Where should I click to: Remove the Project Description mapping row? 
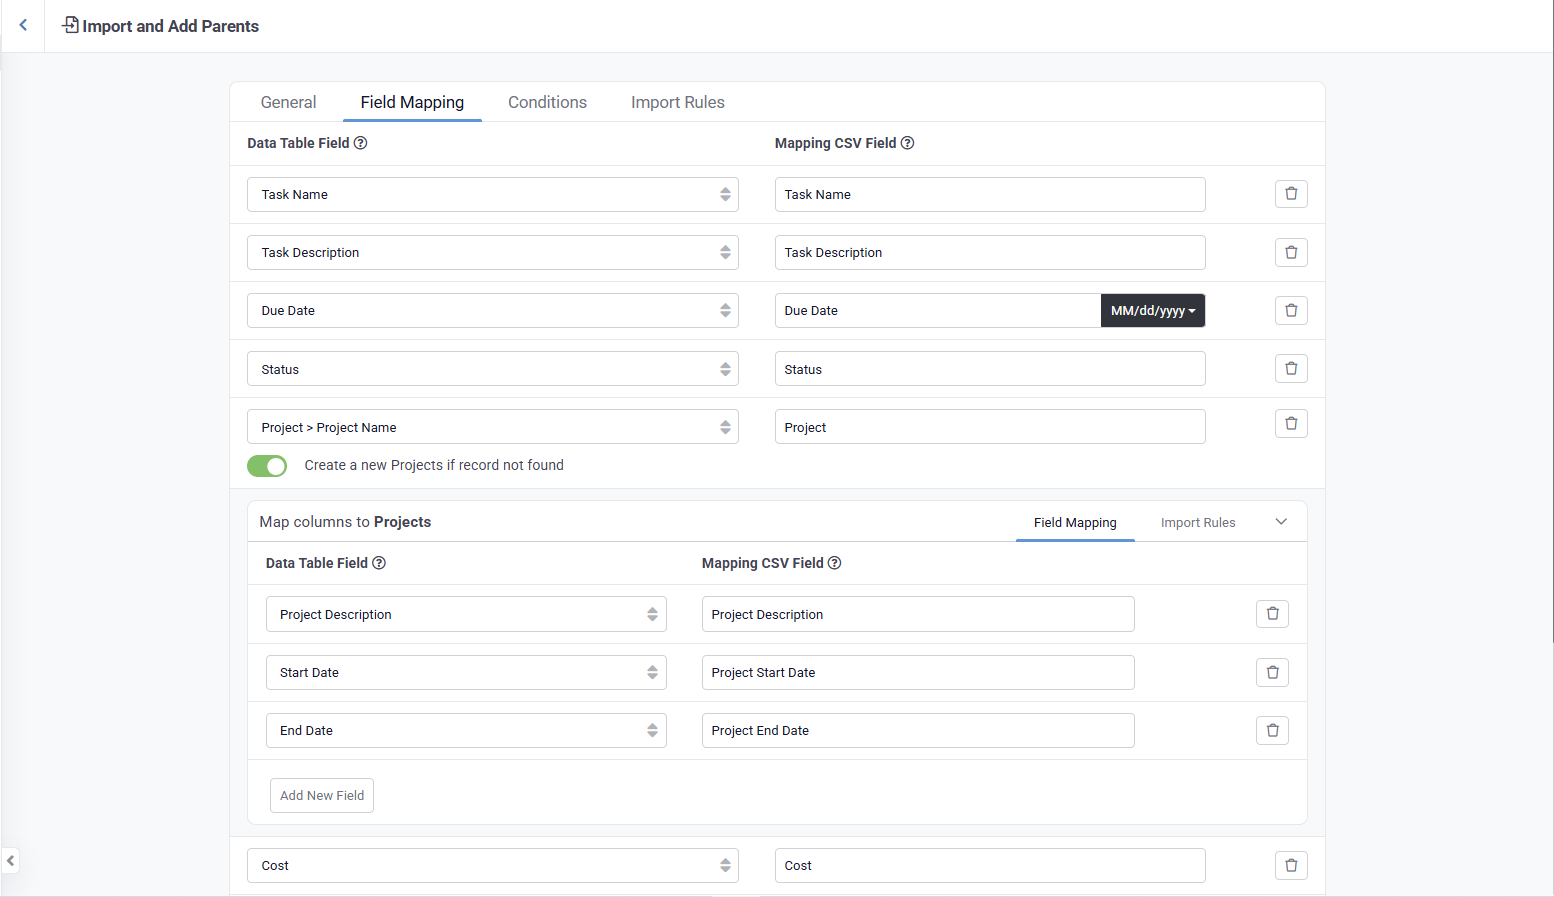(x=1272, y=614)
